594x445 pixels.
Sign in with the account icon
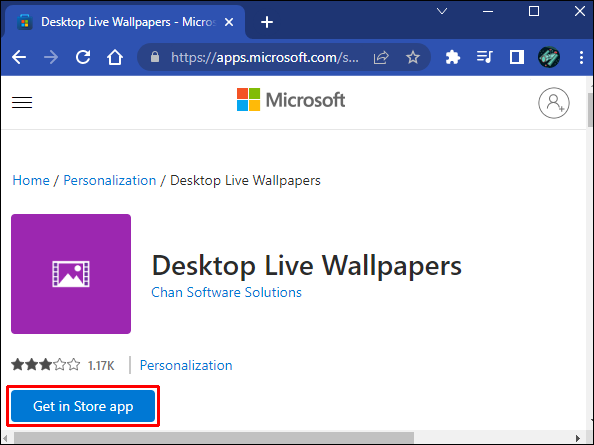pos(554,103)
